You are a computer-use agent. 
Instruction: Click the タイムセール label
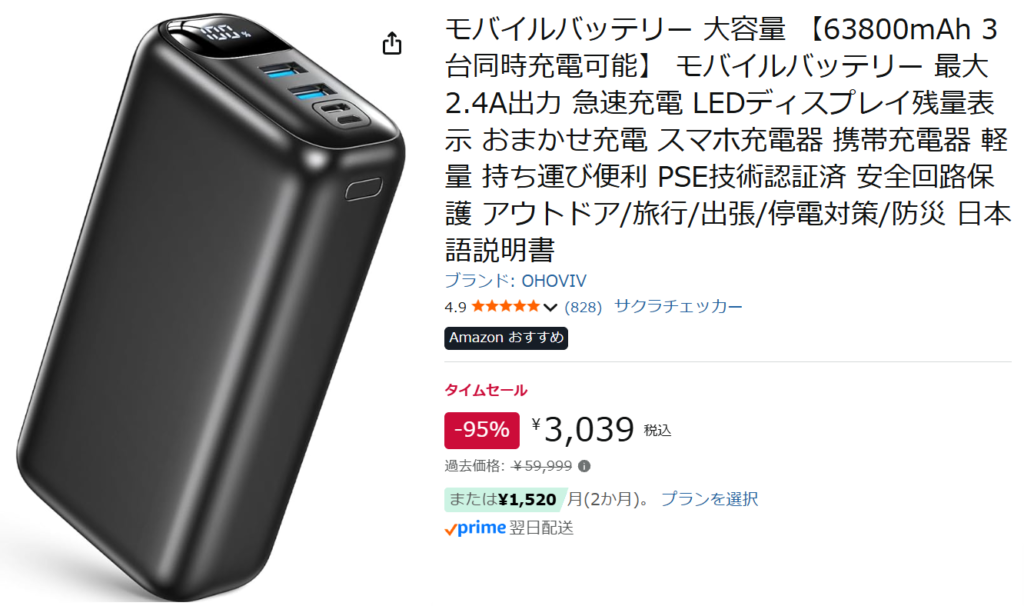click(x=486, y=390)
